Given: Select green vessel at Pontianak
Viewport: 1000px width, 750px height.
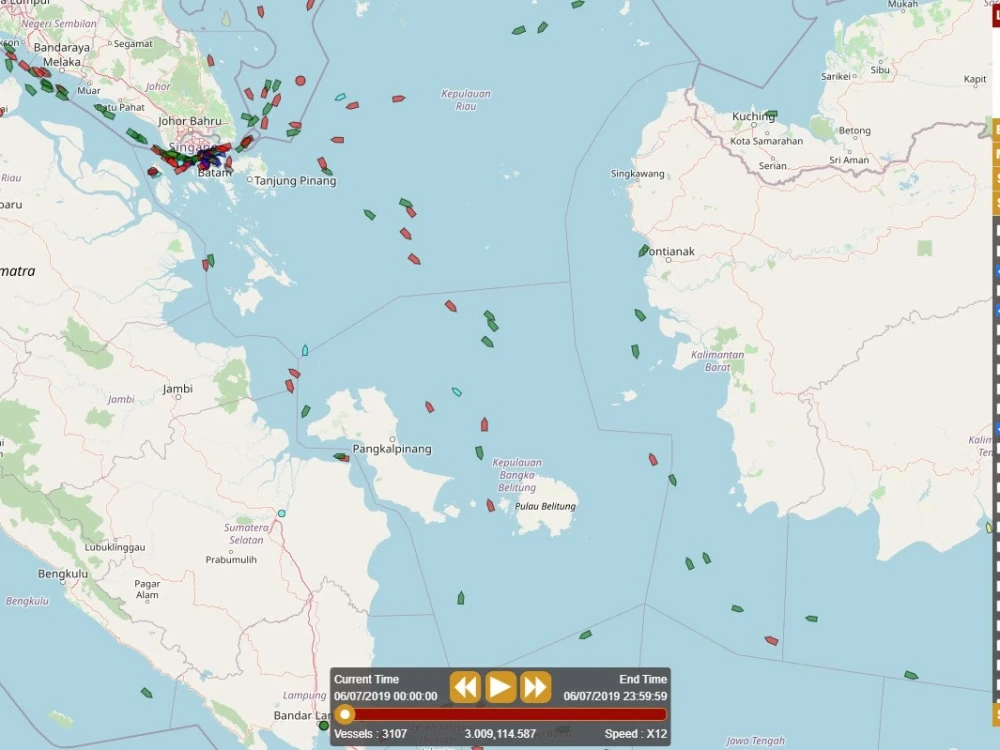Looking at the screenshot, I should click(643, 251).
